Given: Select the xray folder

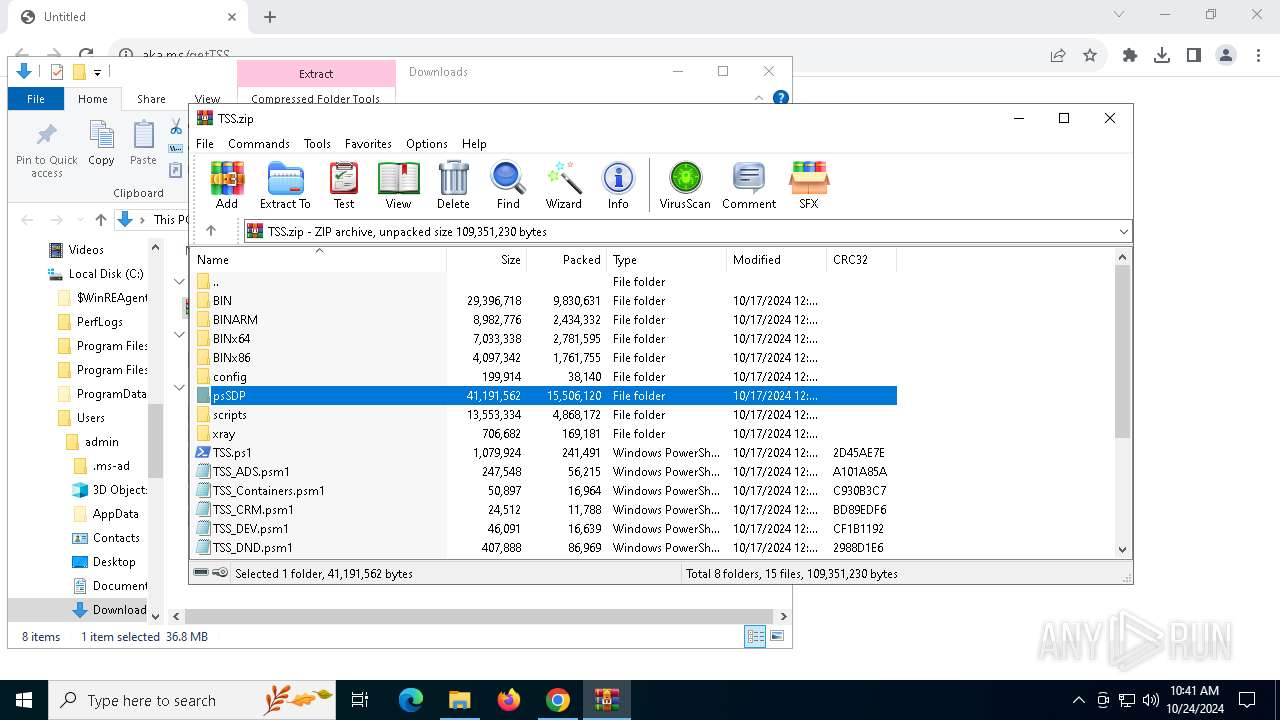Looking at the screenshot, I should click(545, 433).
